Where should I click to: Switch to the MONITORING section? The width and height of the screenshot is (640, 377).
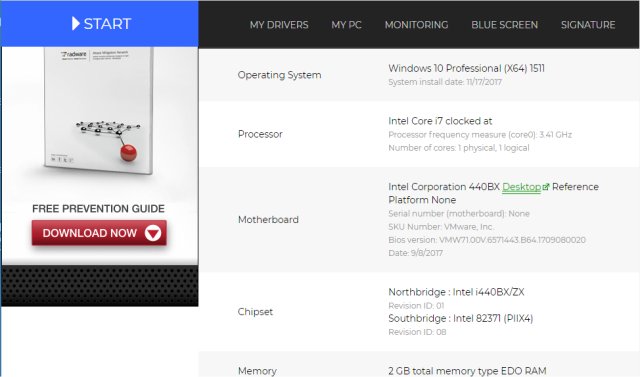pyautogui.click(x=416, y=25)
